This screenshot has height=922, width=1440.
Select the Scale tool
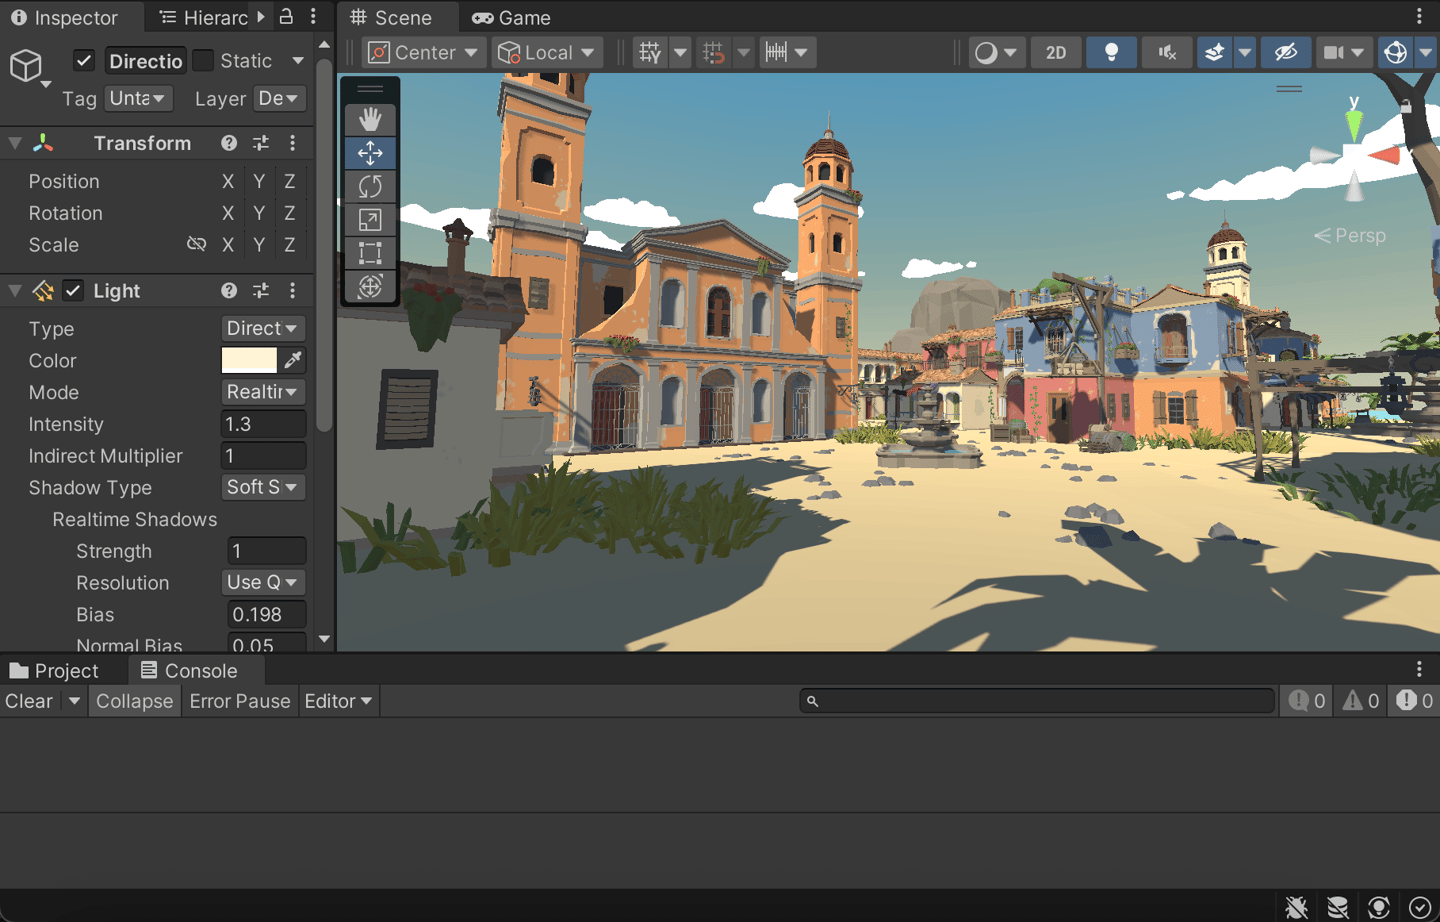[370, 220]
